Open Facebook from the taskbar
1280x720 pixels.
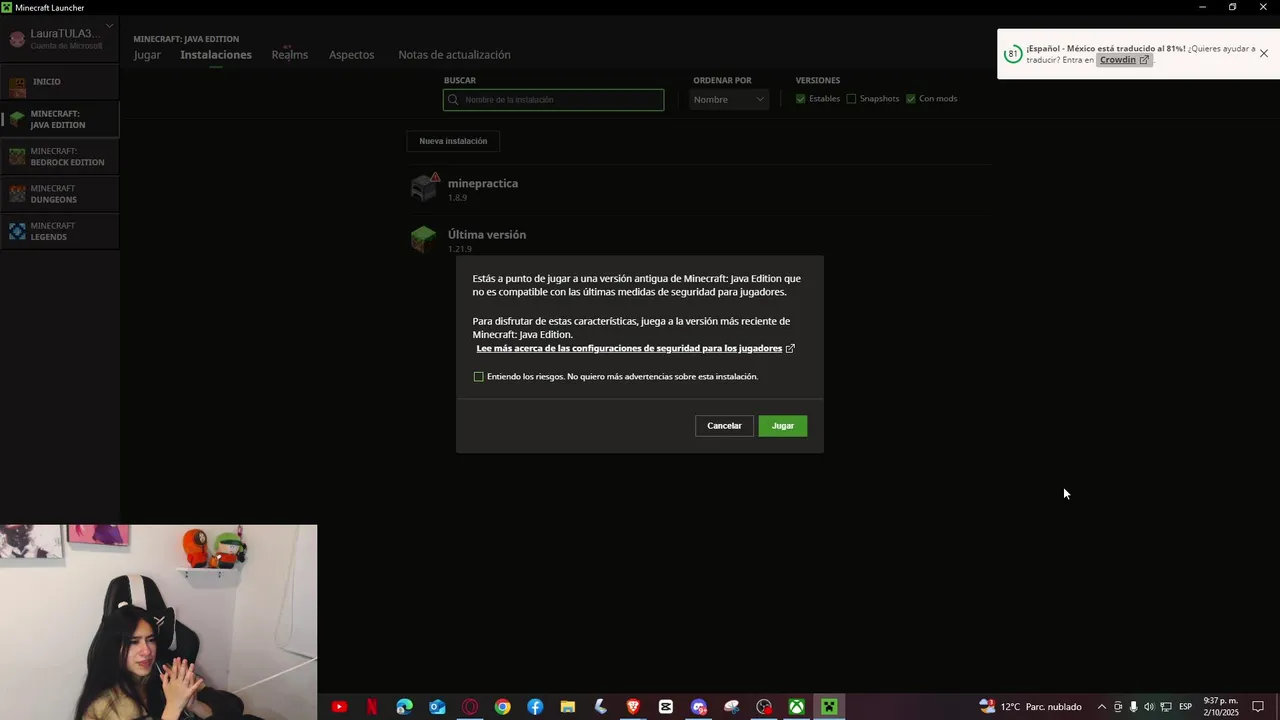[x=535, y=707]
